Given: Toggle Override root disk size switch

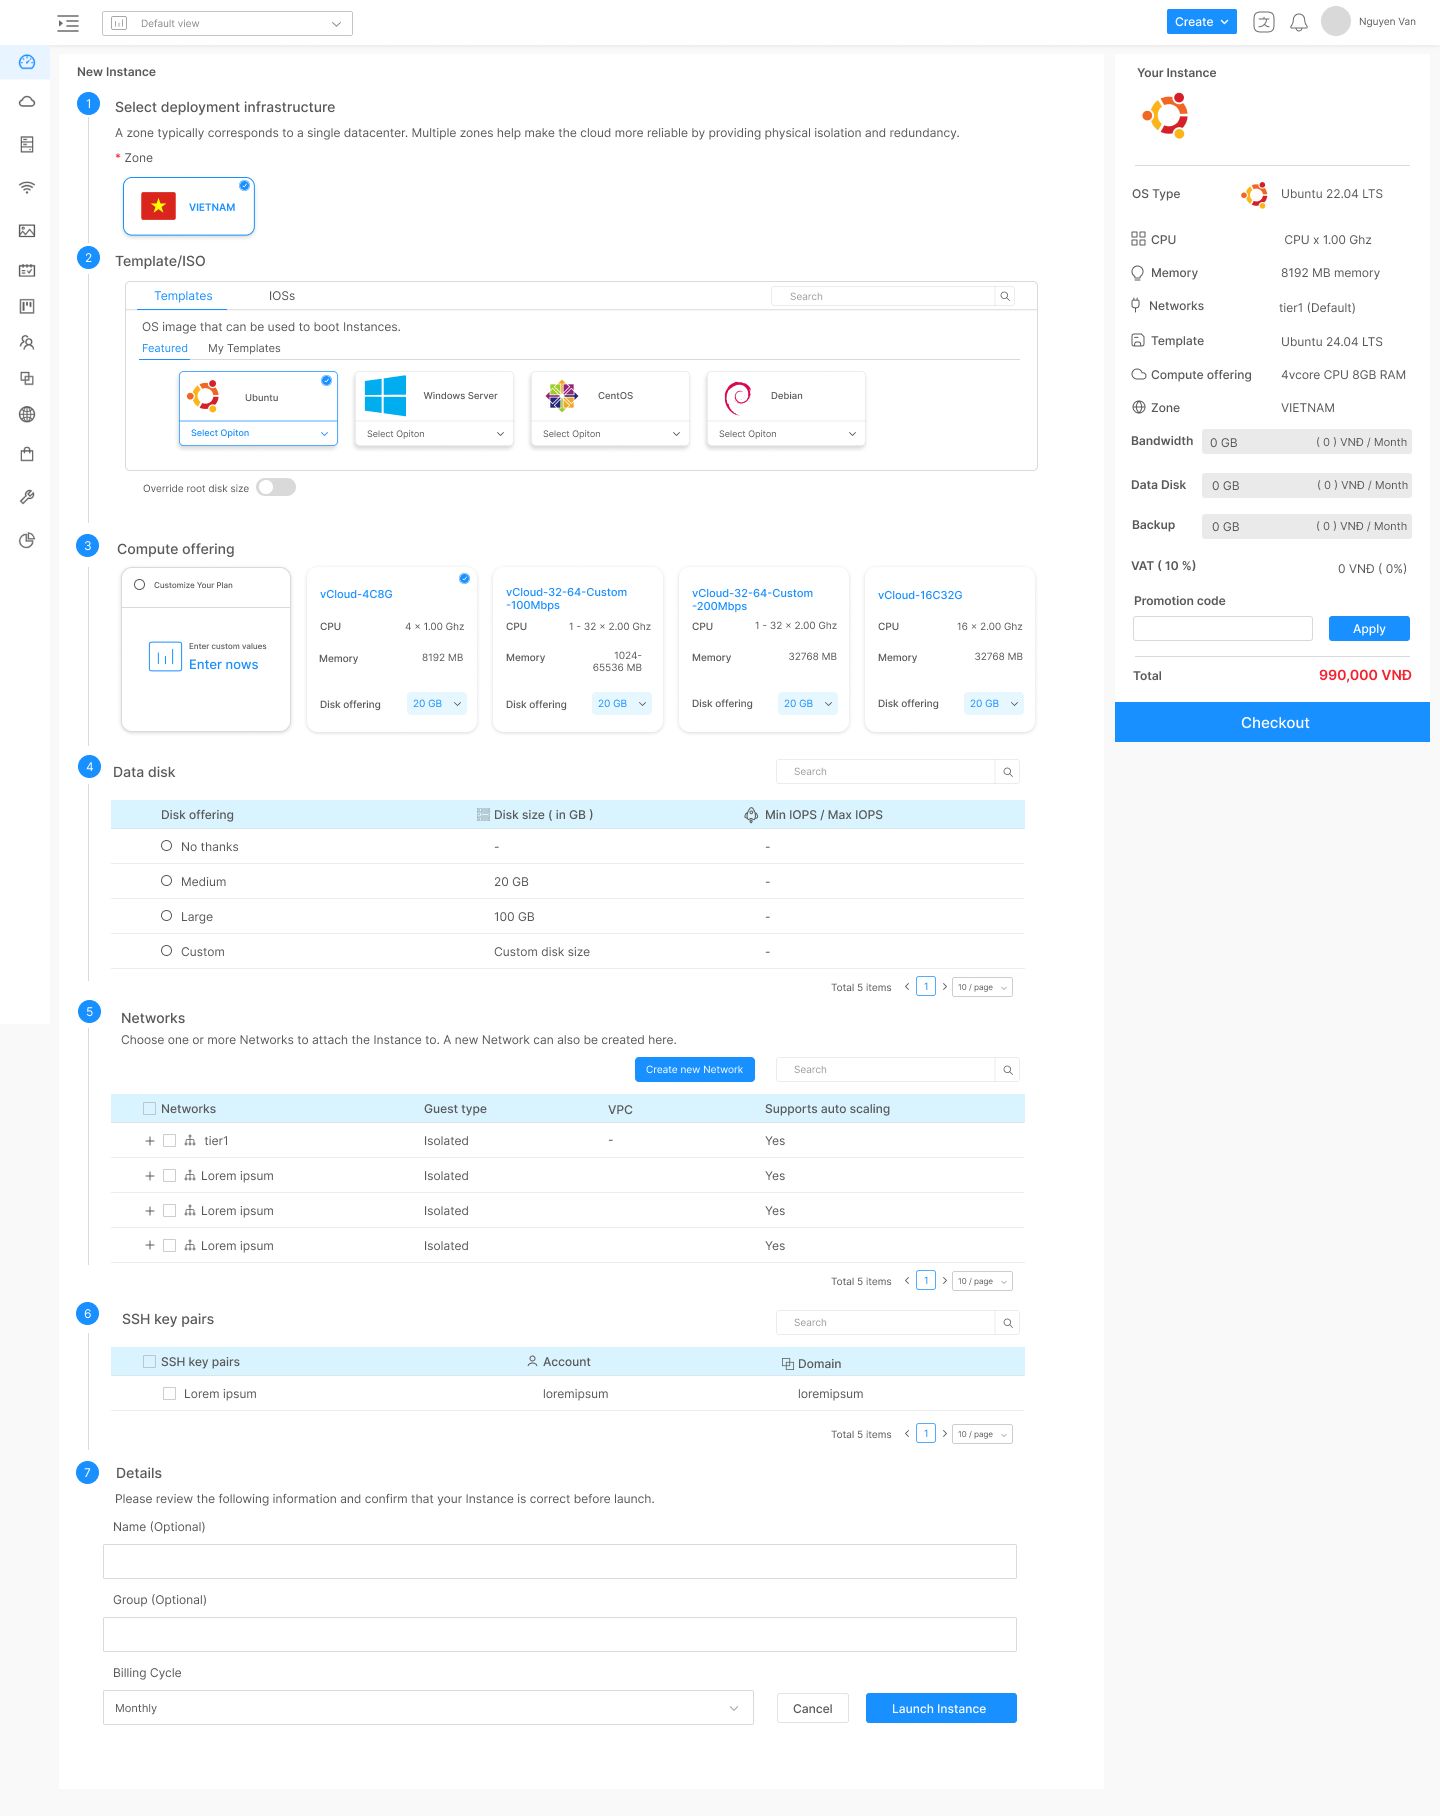Looking at the screenshot, I should click(276, 487).
